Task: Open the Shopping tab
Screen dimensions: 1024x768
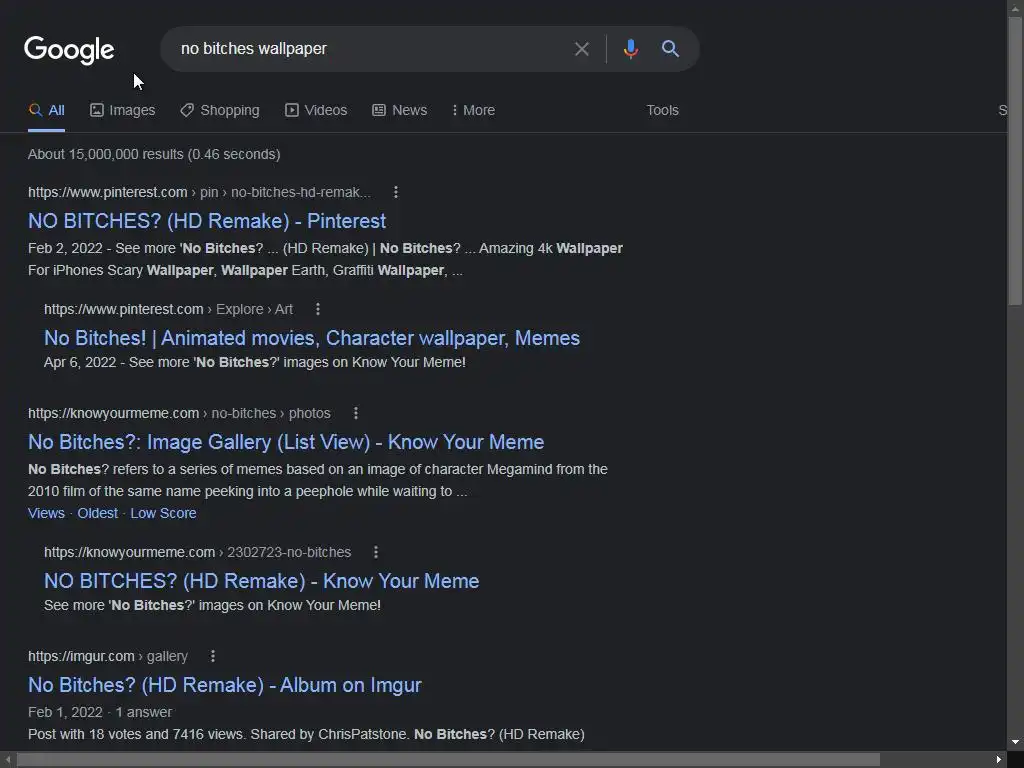Action: point(220,110)
